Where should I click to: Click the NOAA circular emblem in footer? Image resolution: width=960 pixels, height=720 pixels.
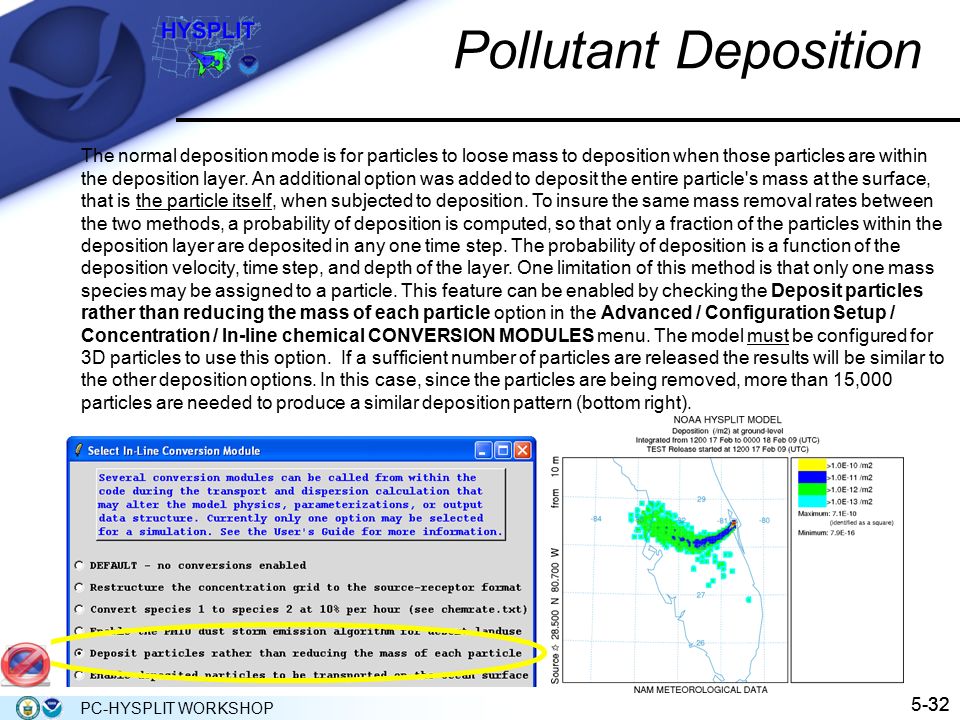click(x=52, y=708)
